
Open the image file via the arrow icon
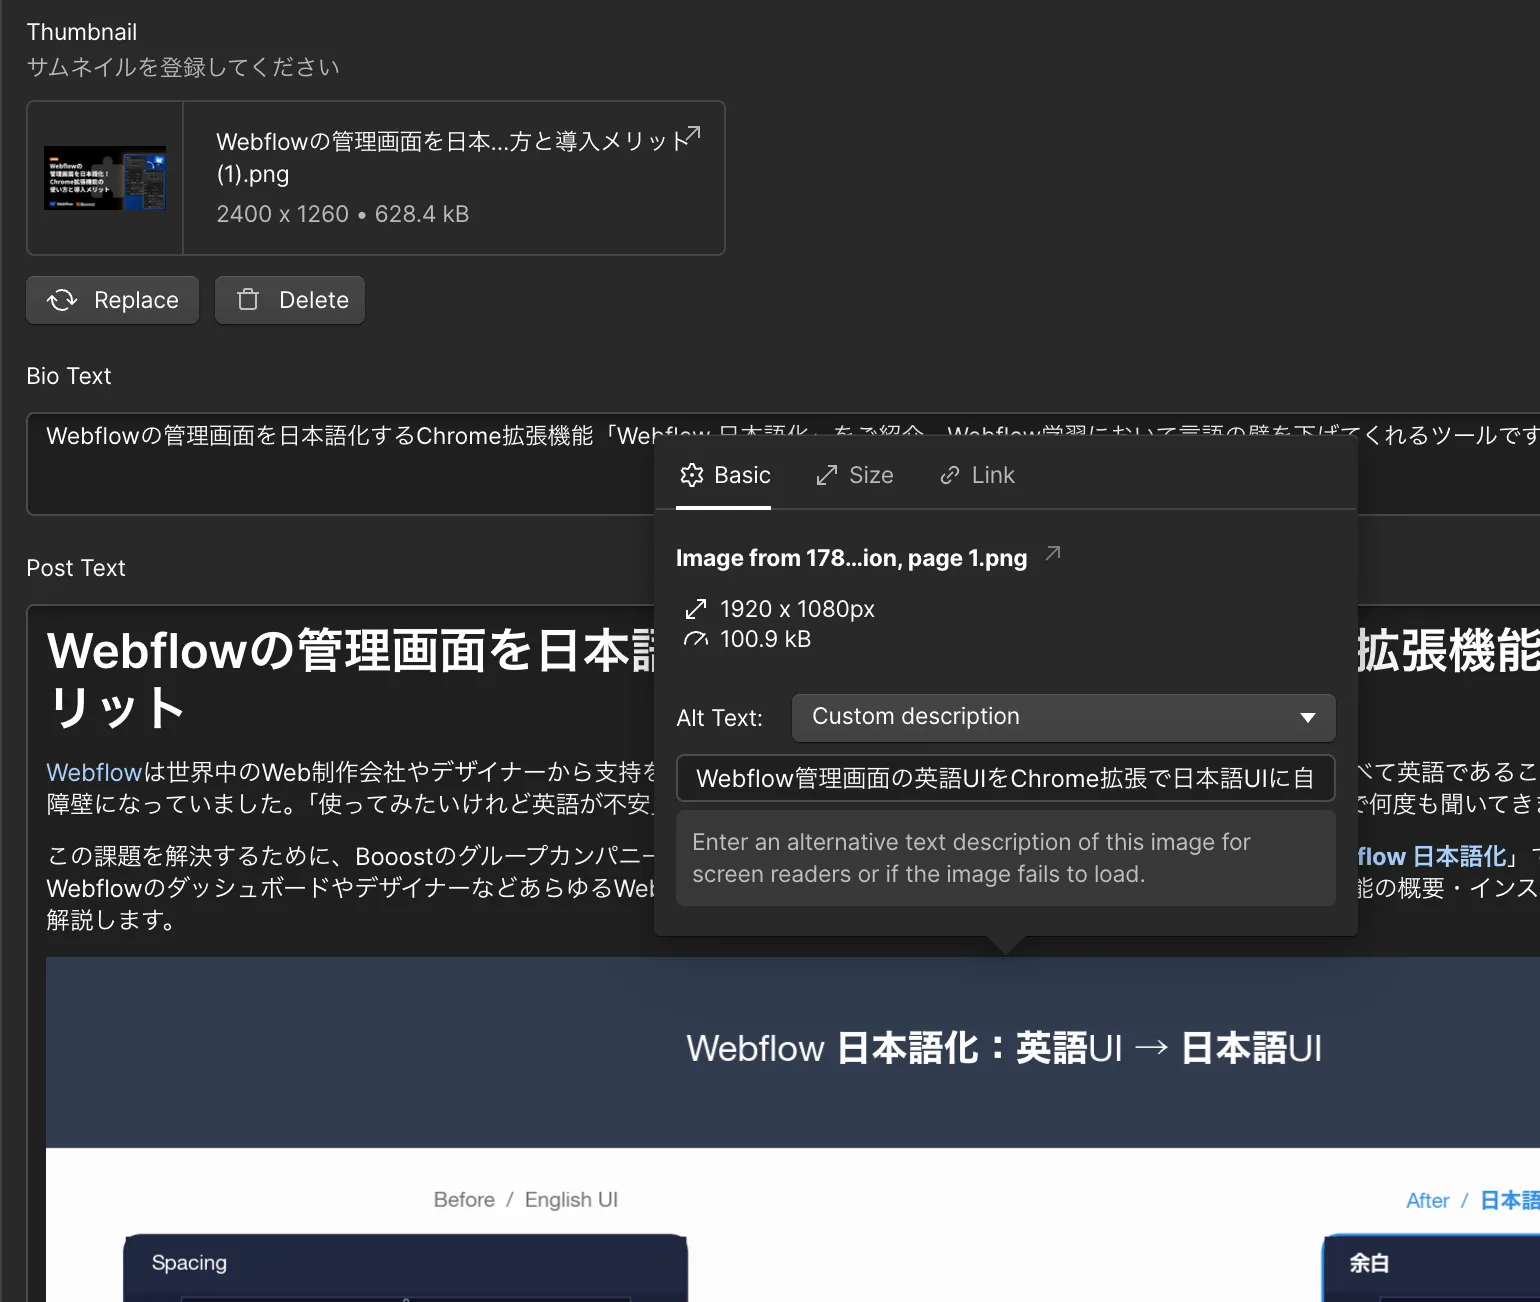point(1052,553)
